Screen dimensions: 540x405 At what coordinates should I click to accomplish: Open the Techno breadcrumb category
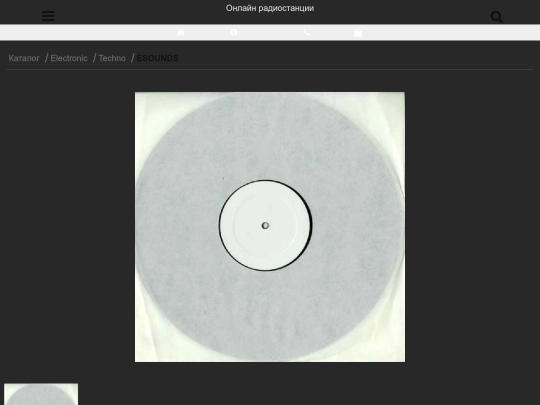[112, 58]
